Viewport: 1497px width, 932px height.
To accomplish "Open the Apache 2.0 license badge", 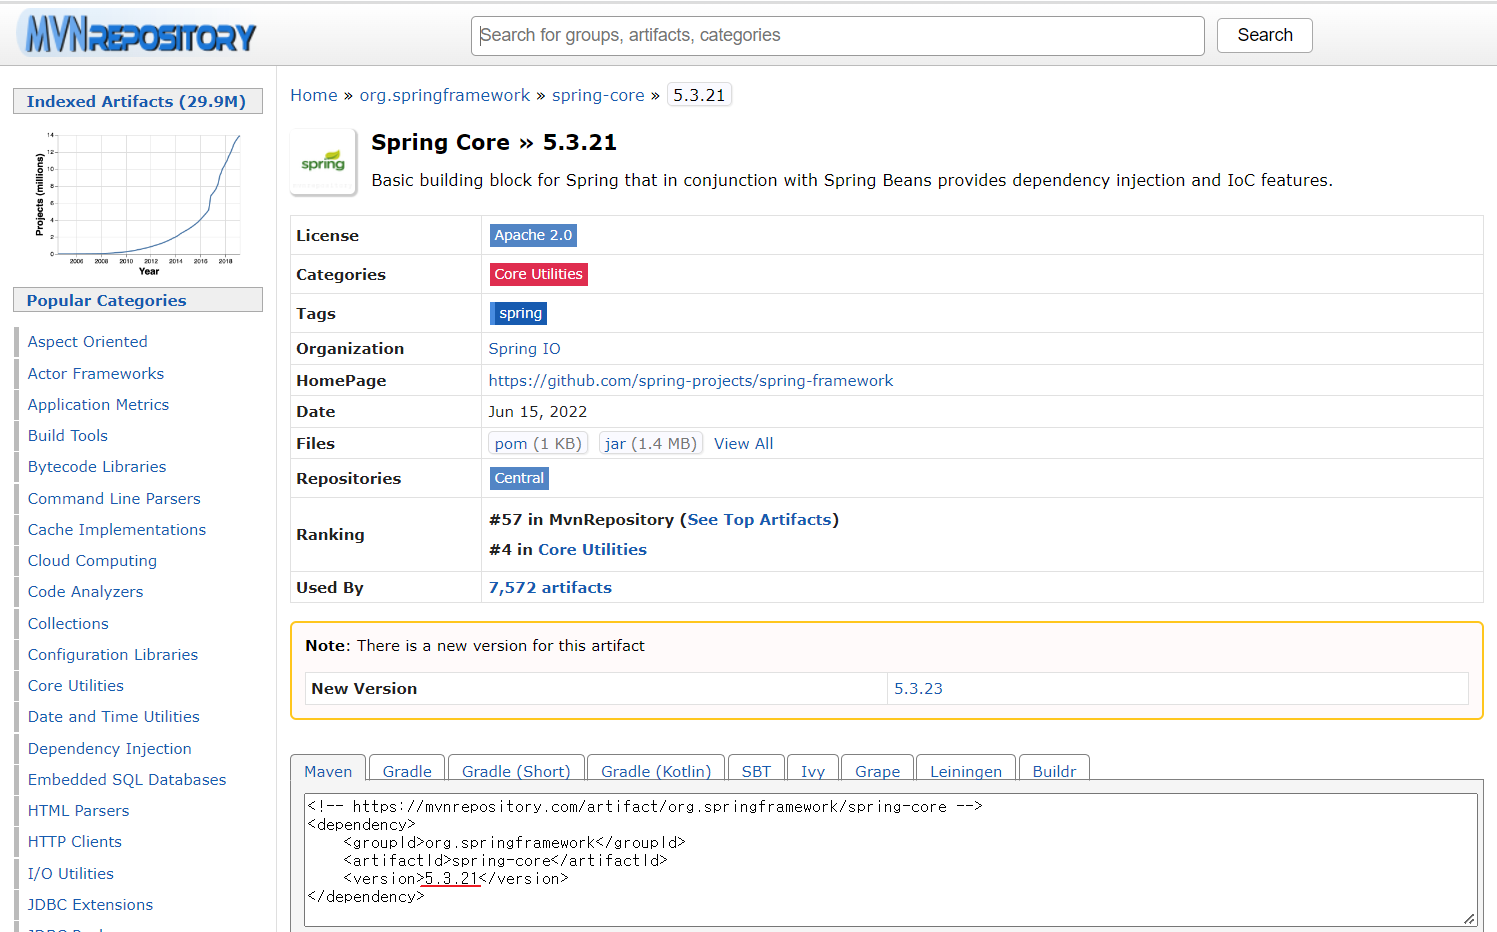I will tap(533, 235).
